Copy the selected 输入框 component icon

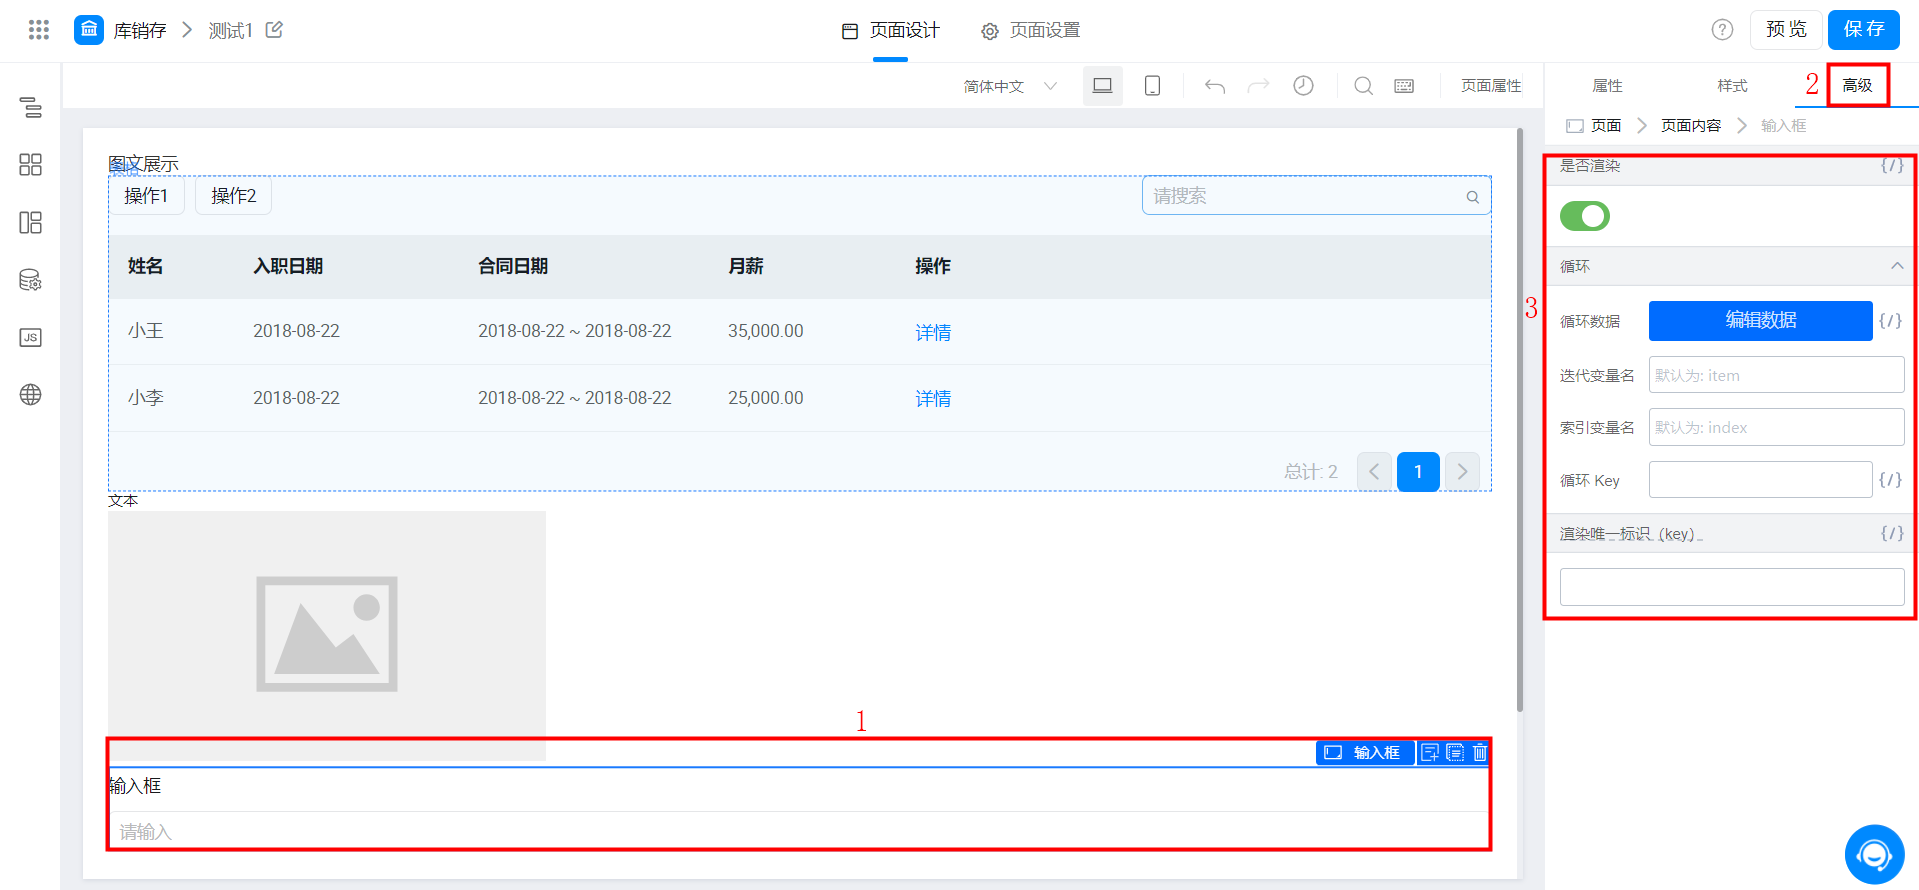pyautogui.click(x=1455, y=752)
